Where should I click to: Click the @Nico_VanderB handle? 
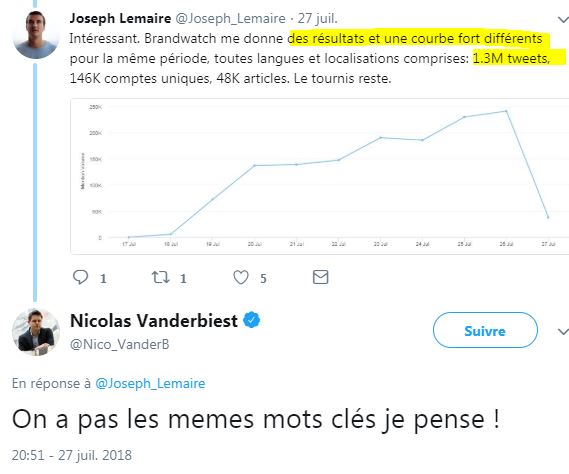point(120,344)
